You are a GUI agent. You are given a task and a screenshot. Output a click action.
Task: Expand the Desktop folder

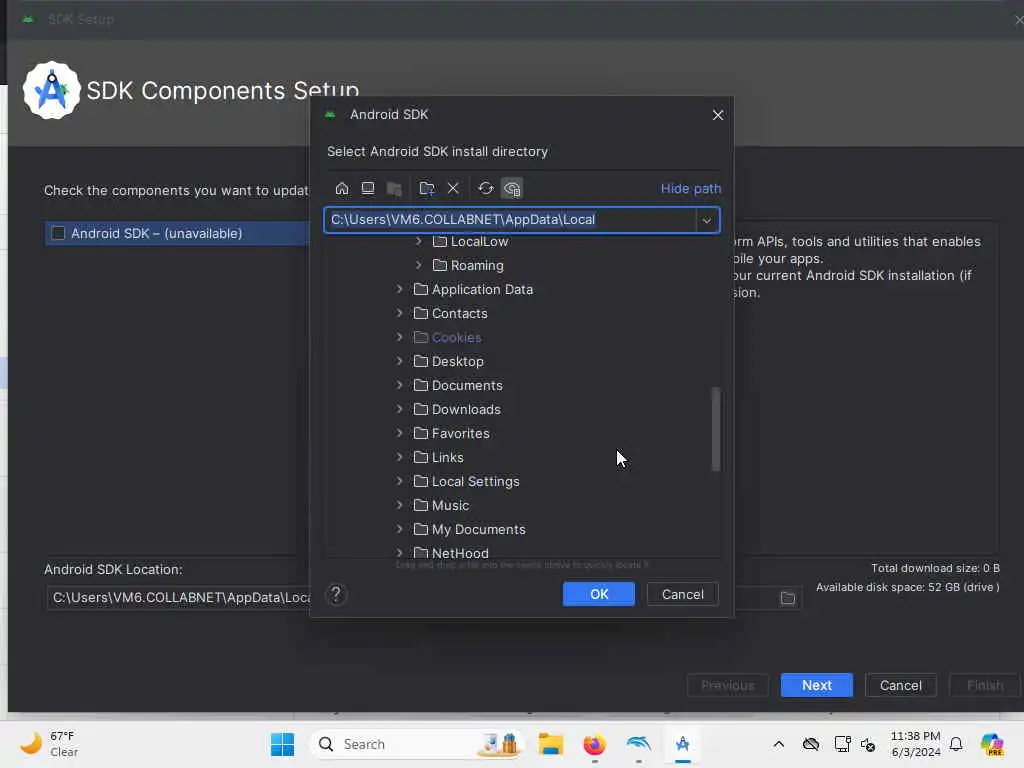(x=400, y=361)
